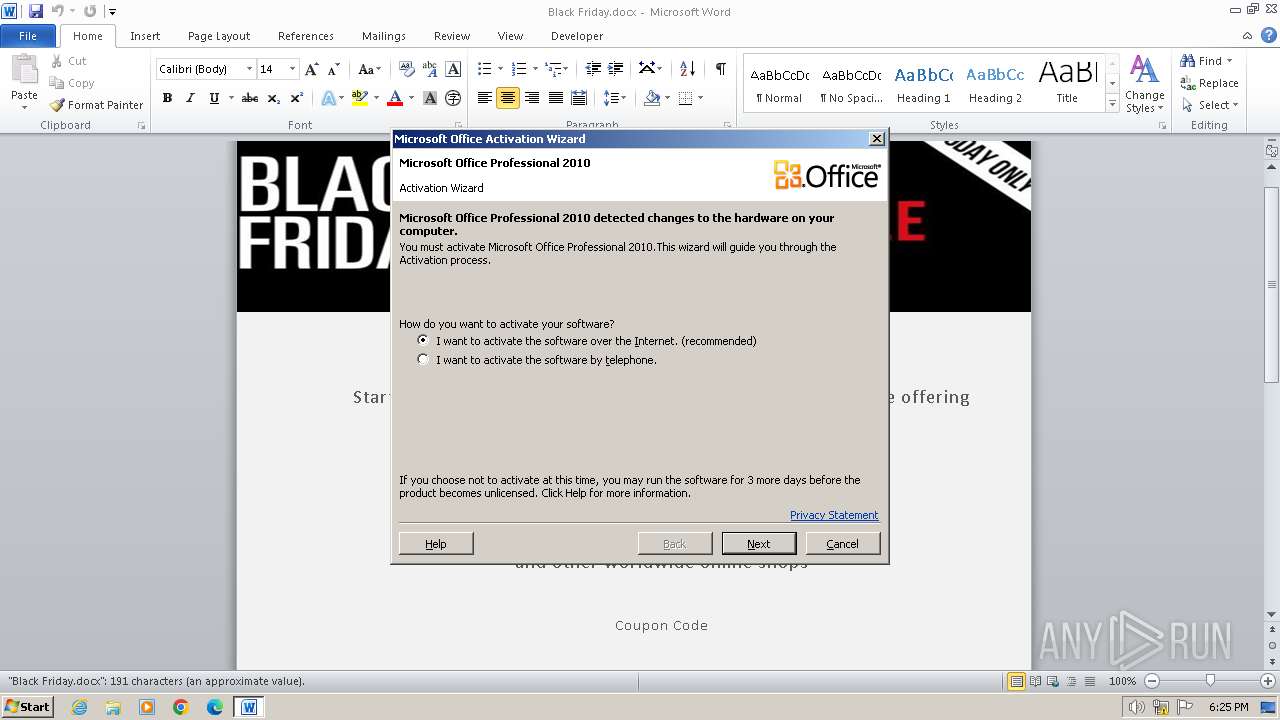Screen dimensions: 1280x720
Task: Click the Numbering list icon
Action: click(x=519, y=69)
